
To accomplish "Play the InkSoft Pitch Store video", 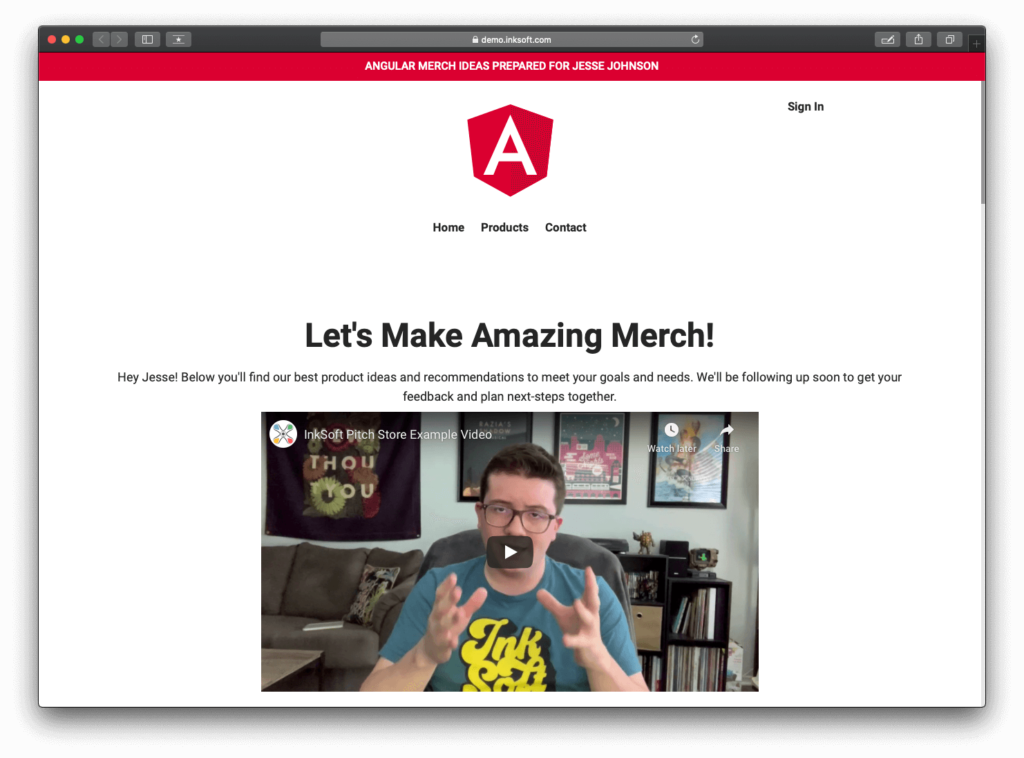I will point(510,552).
